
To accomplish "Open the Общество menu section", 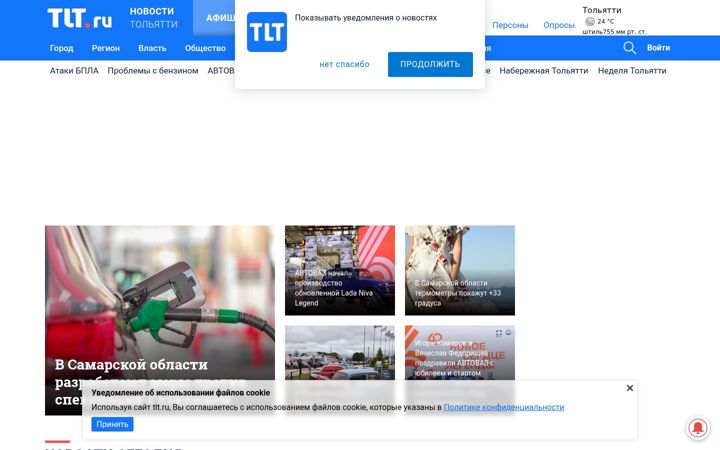I will 205,48.
